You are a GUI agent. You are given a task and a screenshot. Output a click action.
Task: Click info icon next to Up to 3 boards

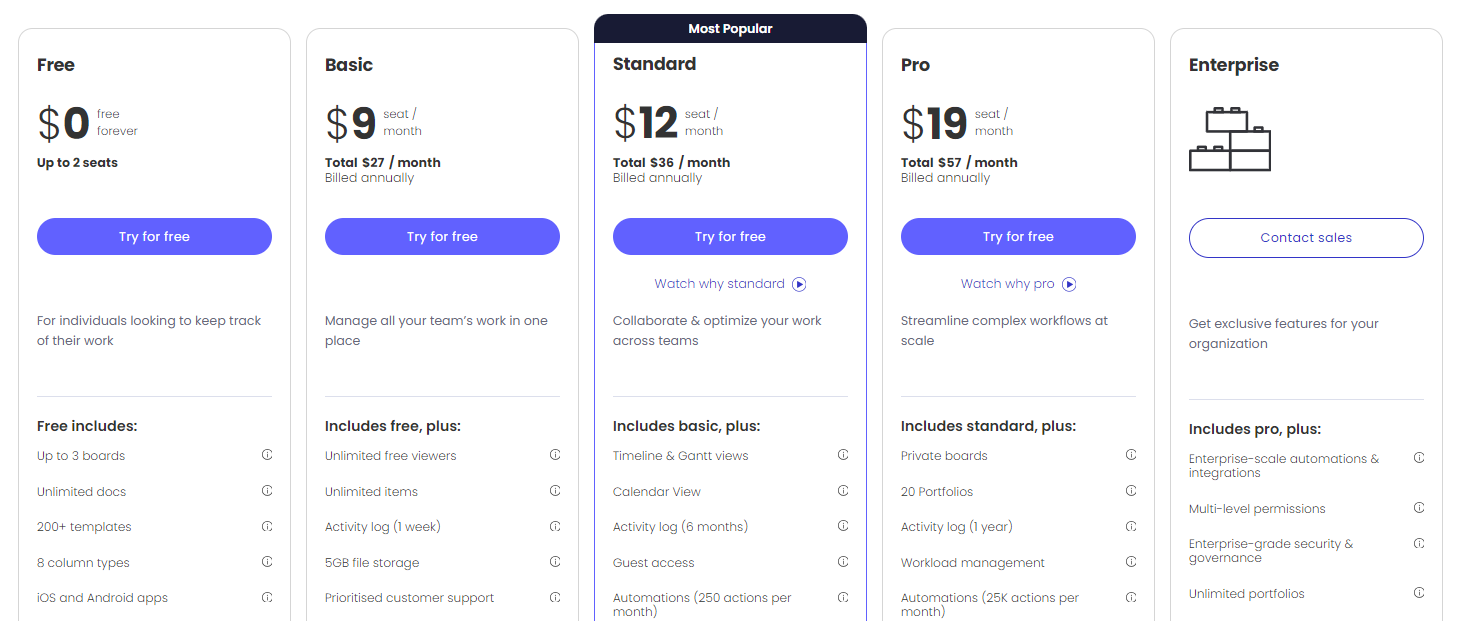pyautogui.click(x=267, y=455)
